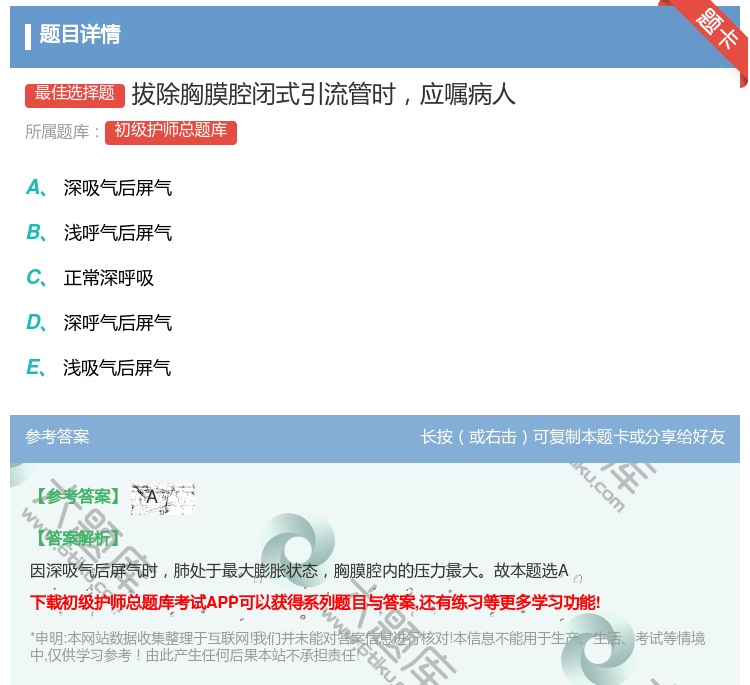Click the 长按（或右击）可复制本题卡 hint text
The width and height of the screenshot is (750, 685).
[x=573, y=437]
